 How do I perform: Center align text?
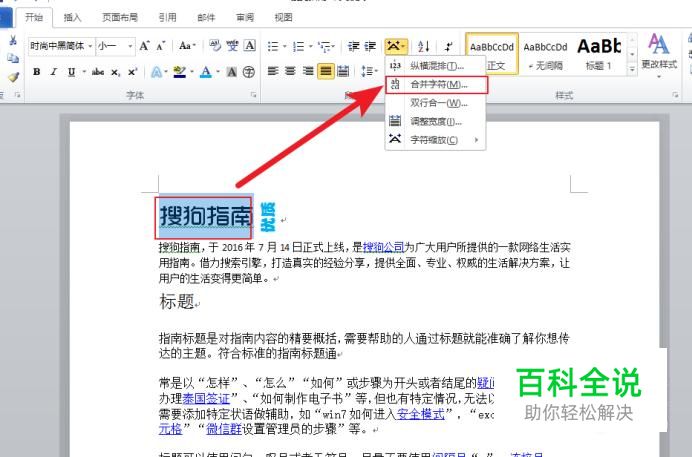(x=290, y=71)
